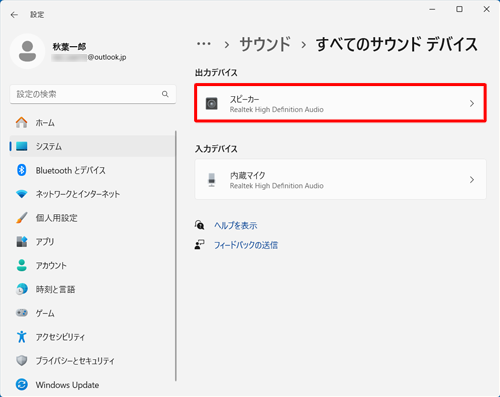Click the help icon beside ヘルプを表示
Image resolution: width=500 pixels, height=397 pixels.
(199, 225)
